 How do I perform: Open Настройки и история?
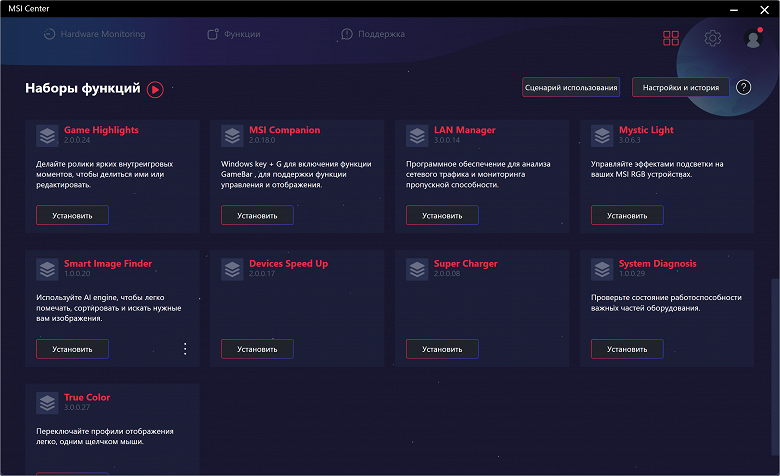click(x=681, y=88)
